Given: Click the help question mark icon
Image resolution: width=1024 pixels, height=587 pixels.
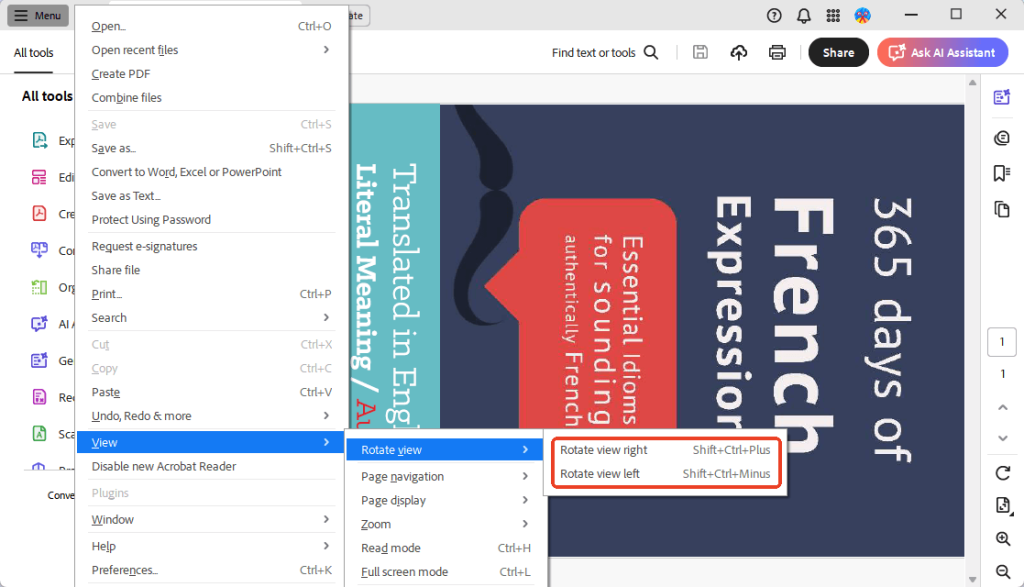Looking at the screenshot, I should tap(774, 15).
